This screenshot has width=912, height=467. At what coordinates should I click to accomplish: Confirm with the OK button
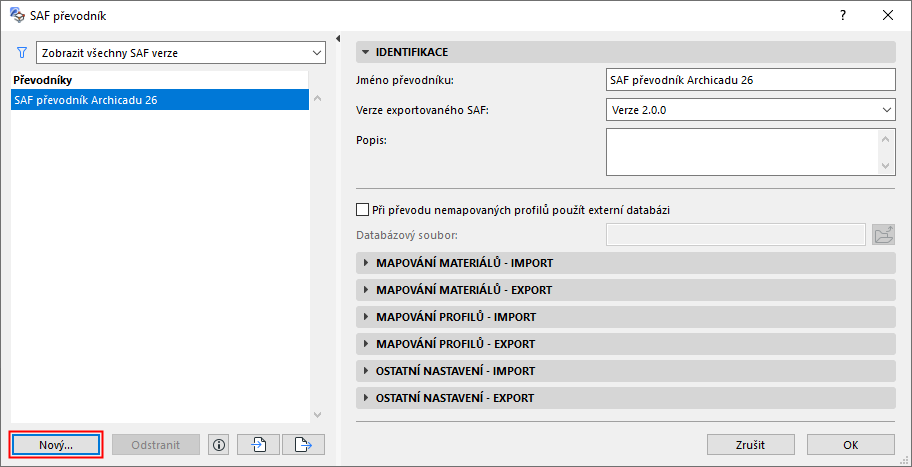[x=850, y=444]
